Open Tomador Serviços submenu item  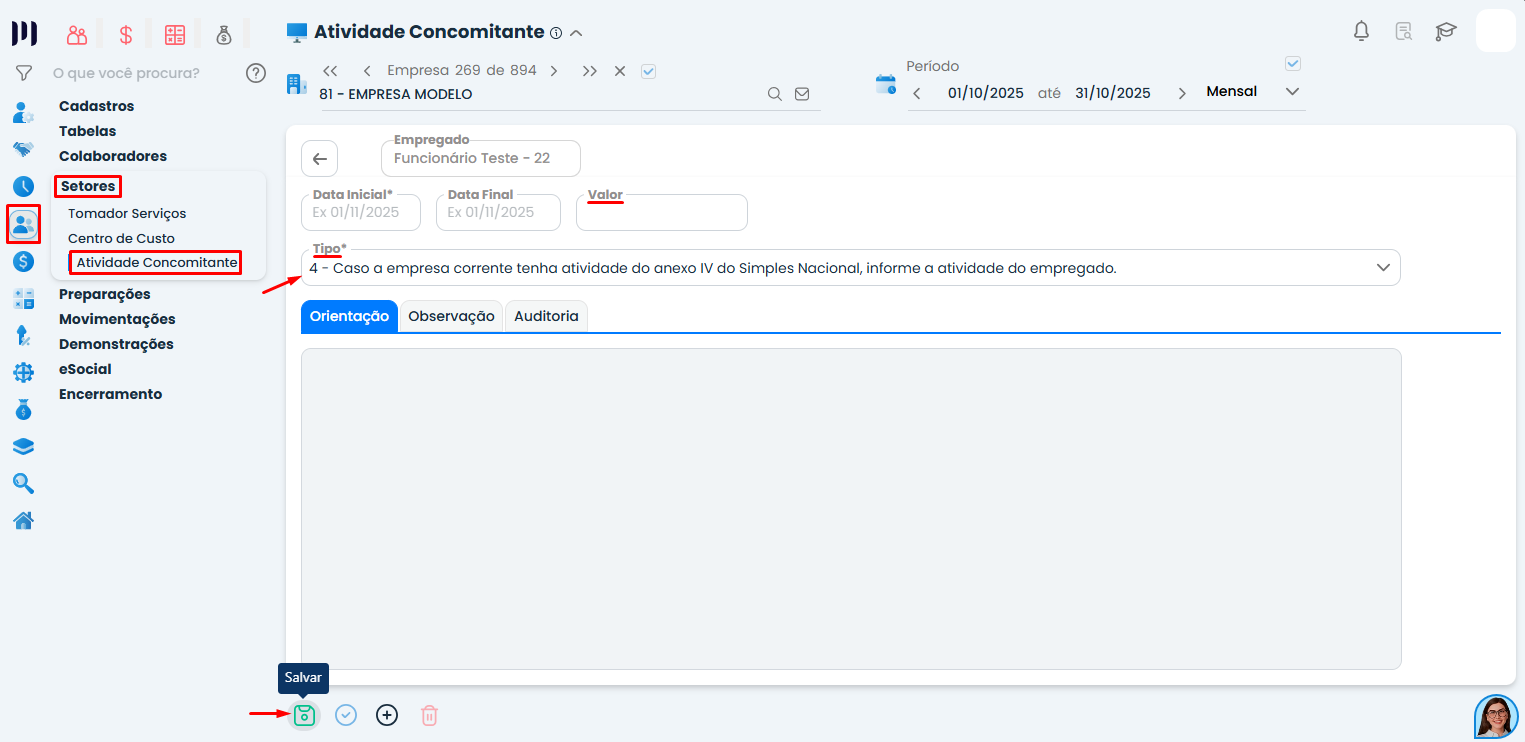(x=127, y=213)
